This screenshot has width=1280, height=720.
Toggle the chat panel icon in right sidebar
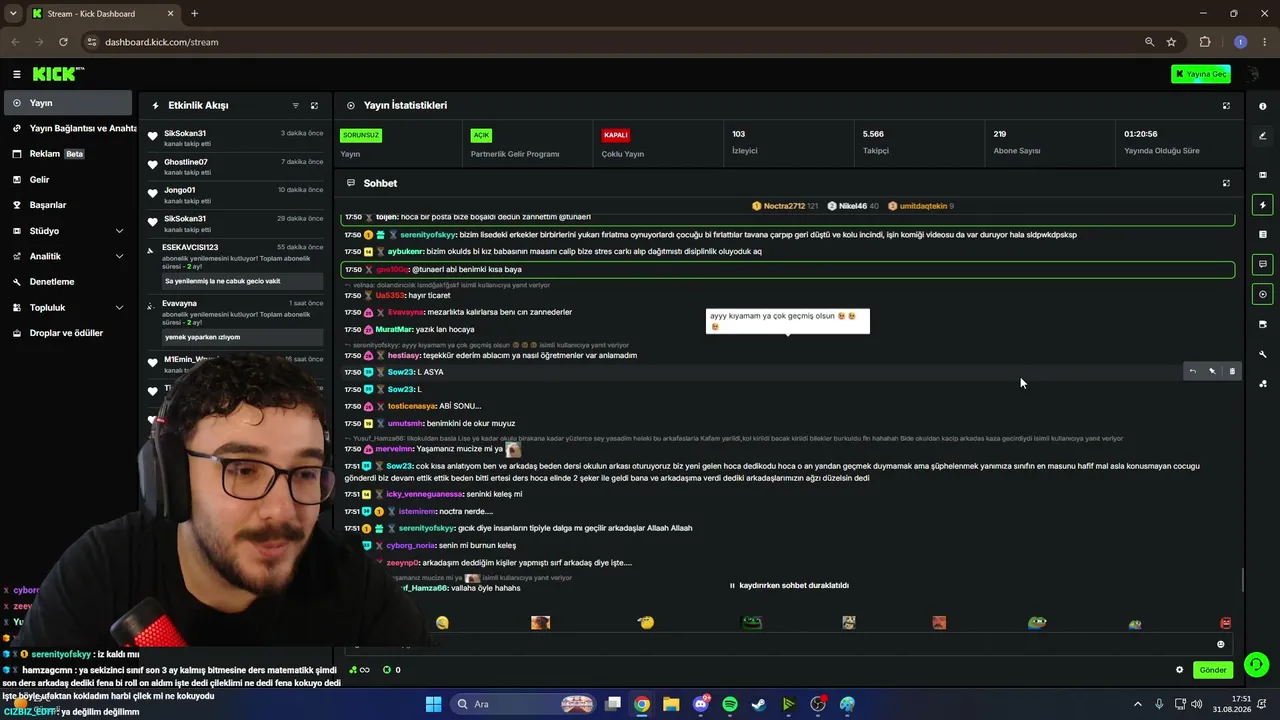pyautogui.click(x=1263, y=264)
